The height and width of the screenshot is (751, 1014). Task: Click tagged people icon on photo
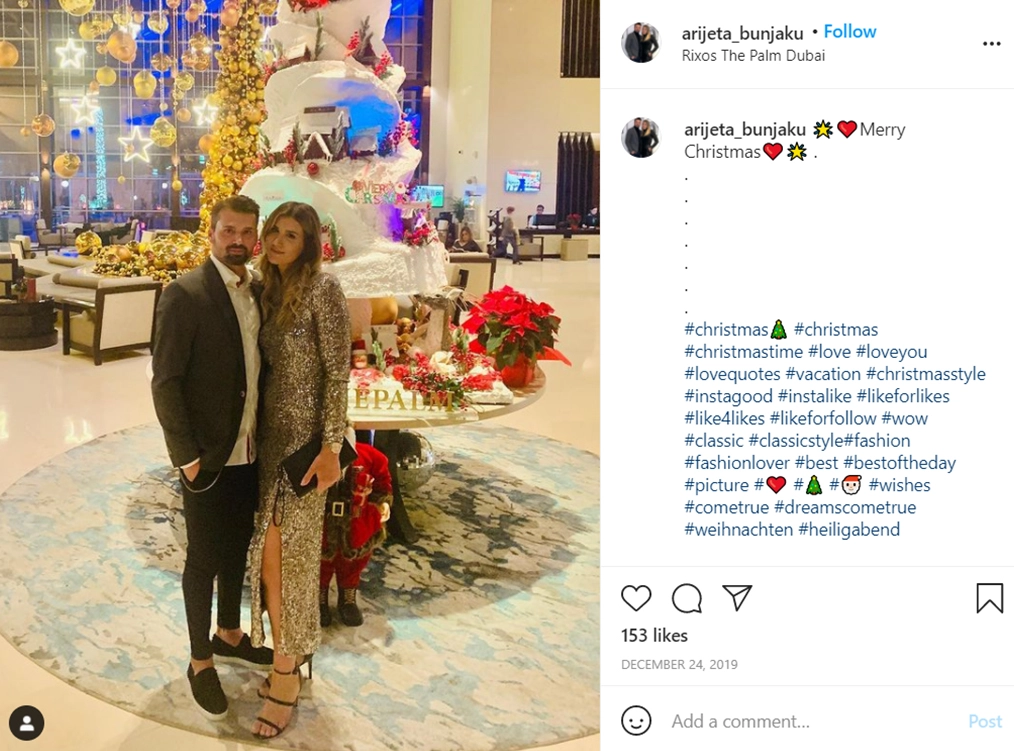(27, 723)
